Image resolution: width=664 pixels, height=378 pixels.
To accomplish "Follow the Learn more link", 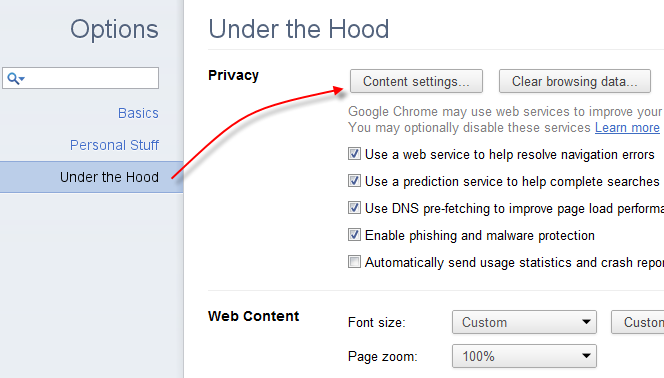I will (627, 127).
